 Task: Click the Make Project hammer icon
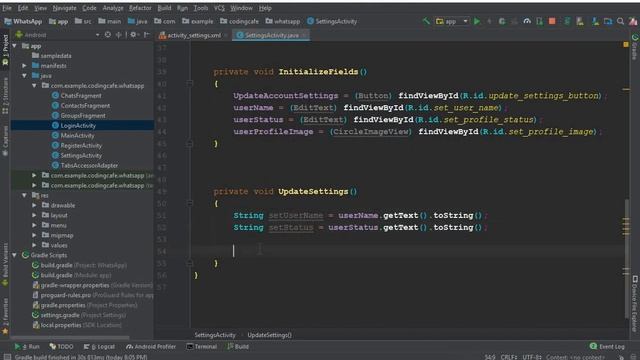[426, 21]
